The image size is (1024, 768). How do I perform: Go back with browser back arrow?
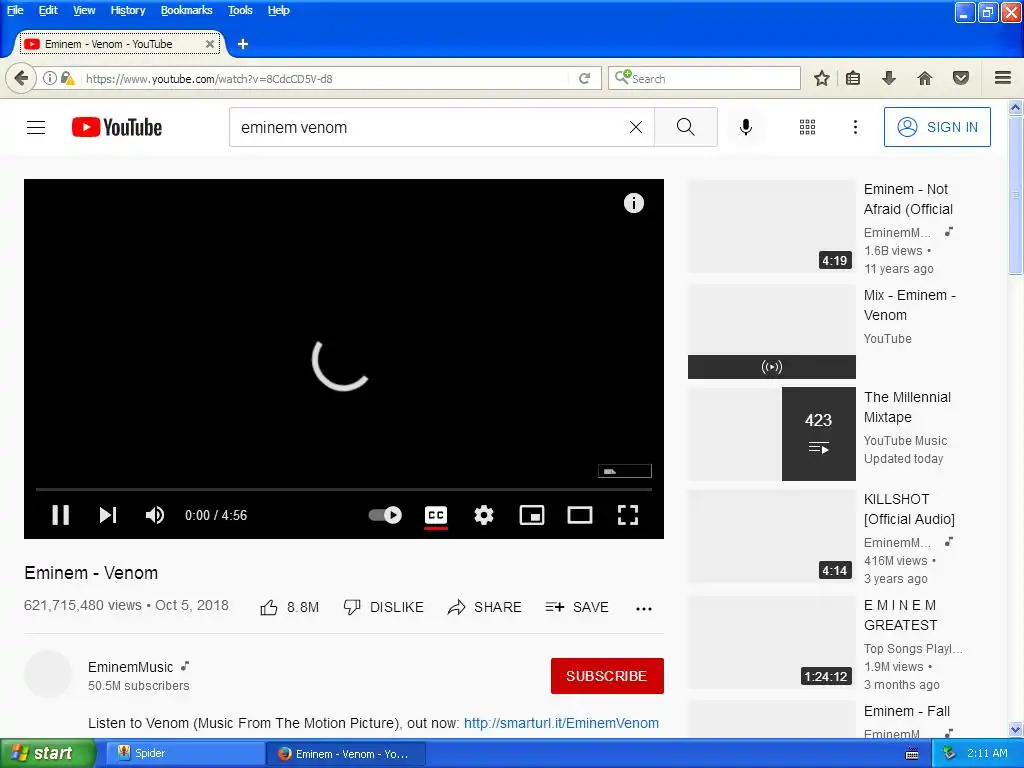(x=21, y=78)
